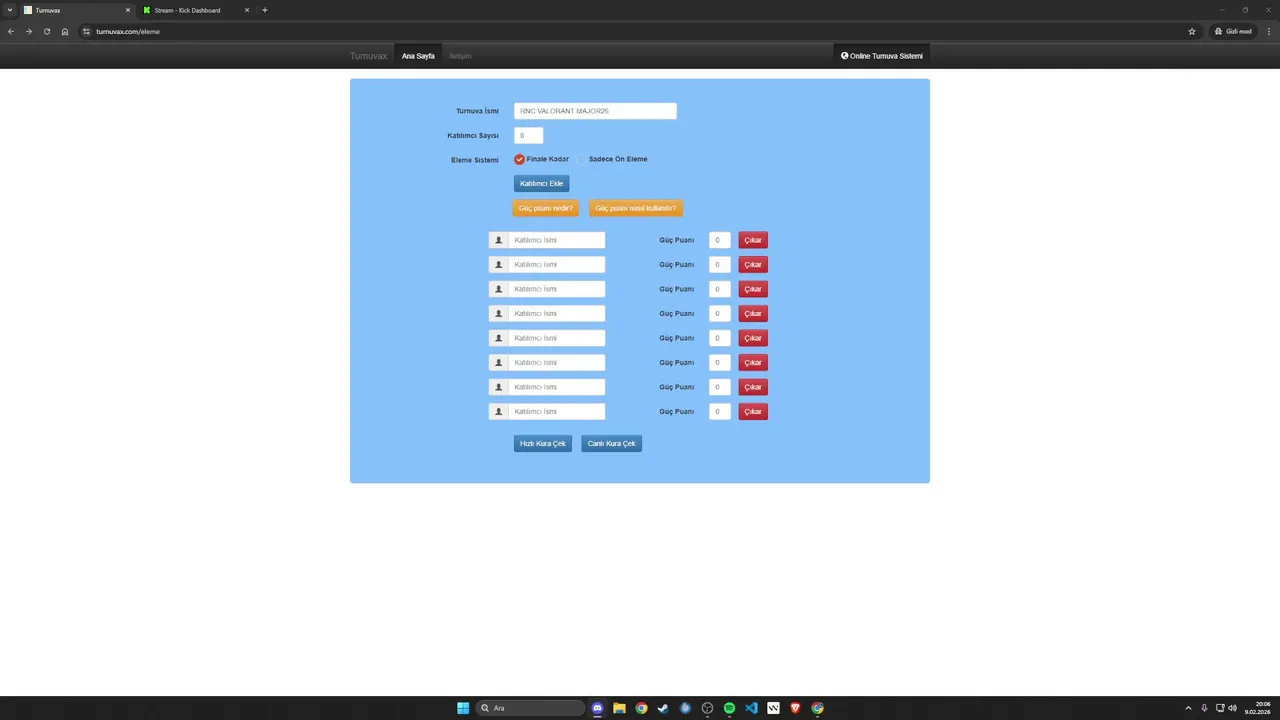Click the taskbar Ara search box
The height and width of the screenshot is (720, 1280).
pos(530,708)
